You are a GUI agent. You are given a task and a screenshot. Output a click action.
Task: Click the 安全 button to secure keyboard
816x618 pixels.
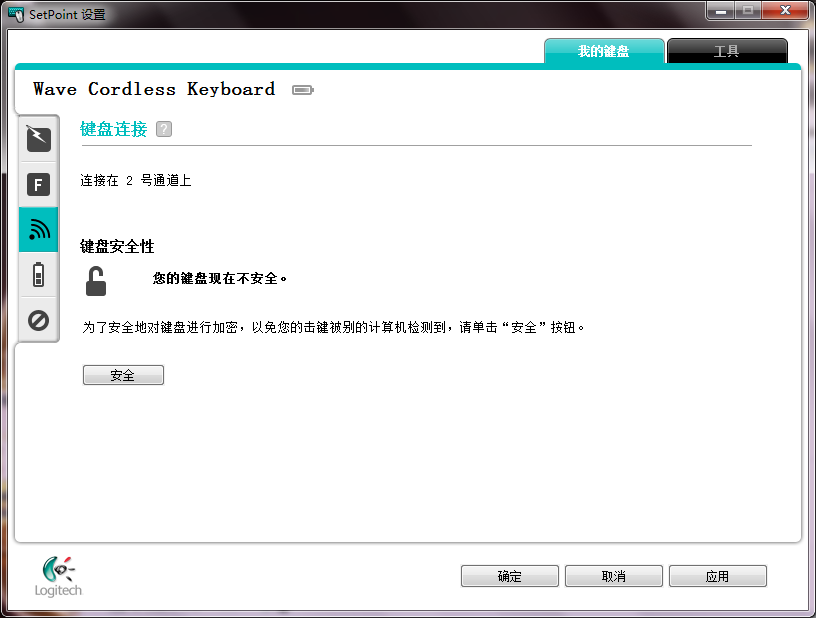[123, 375]
